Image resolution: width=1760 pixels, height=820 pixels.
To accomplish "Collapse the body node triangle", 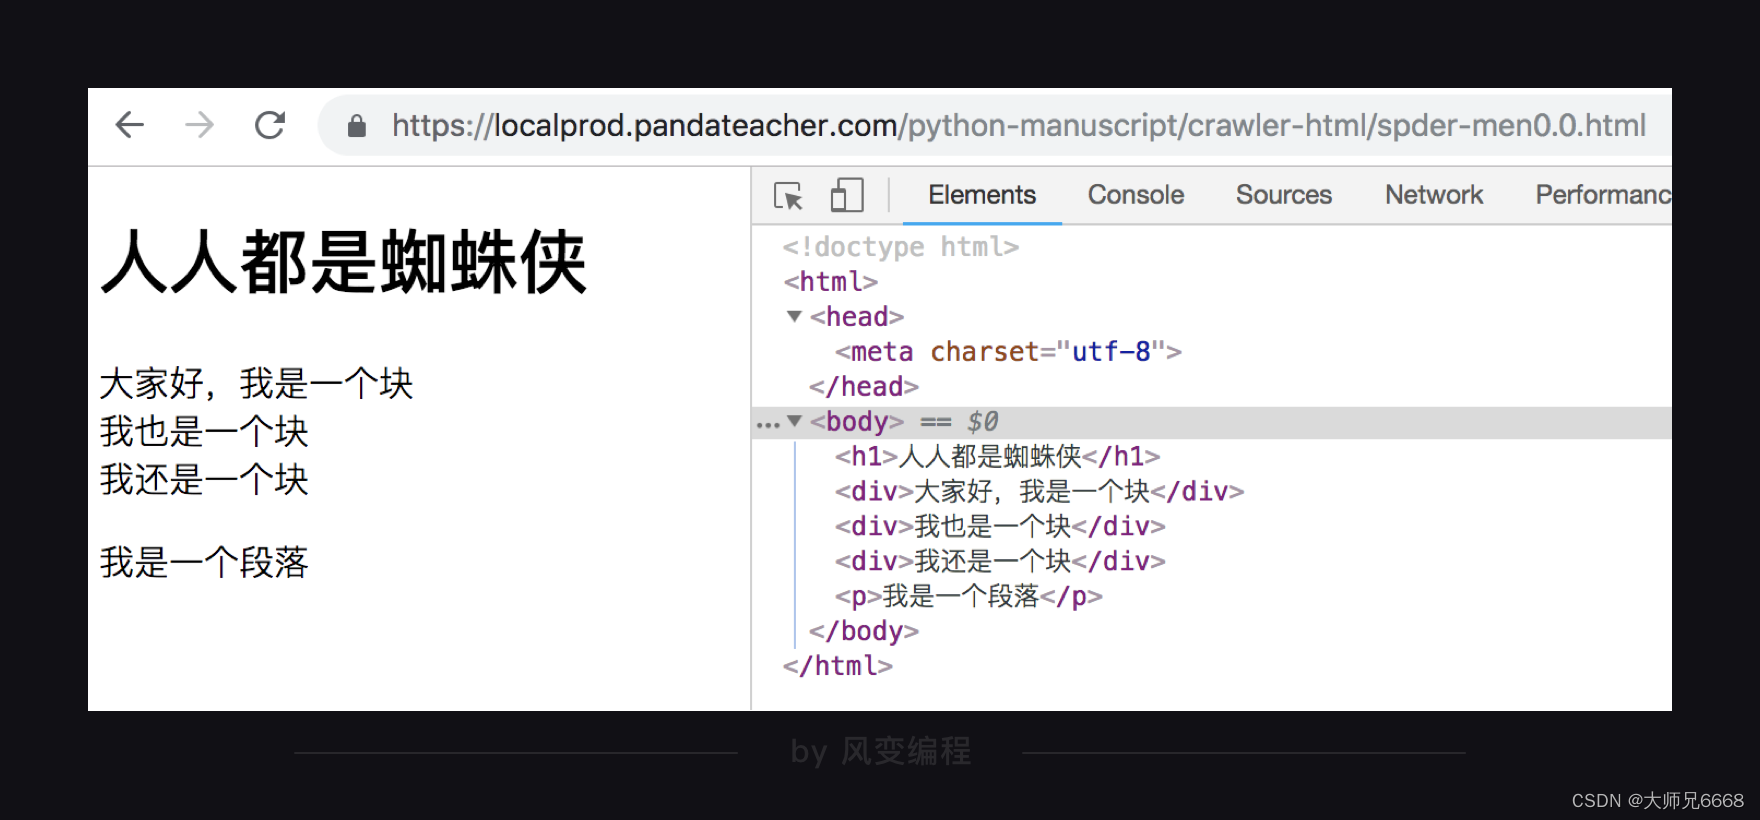I will tap(795, 421).
